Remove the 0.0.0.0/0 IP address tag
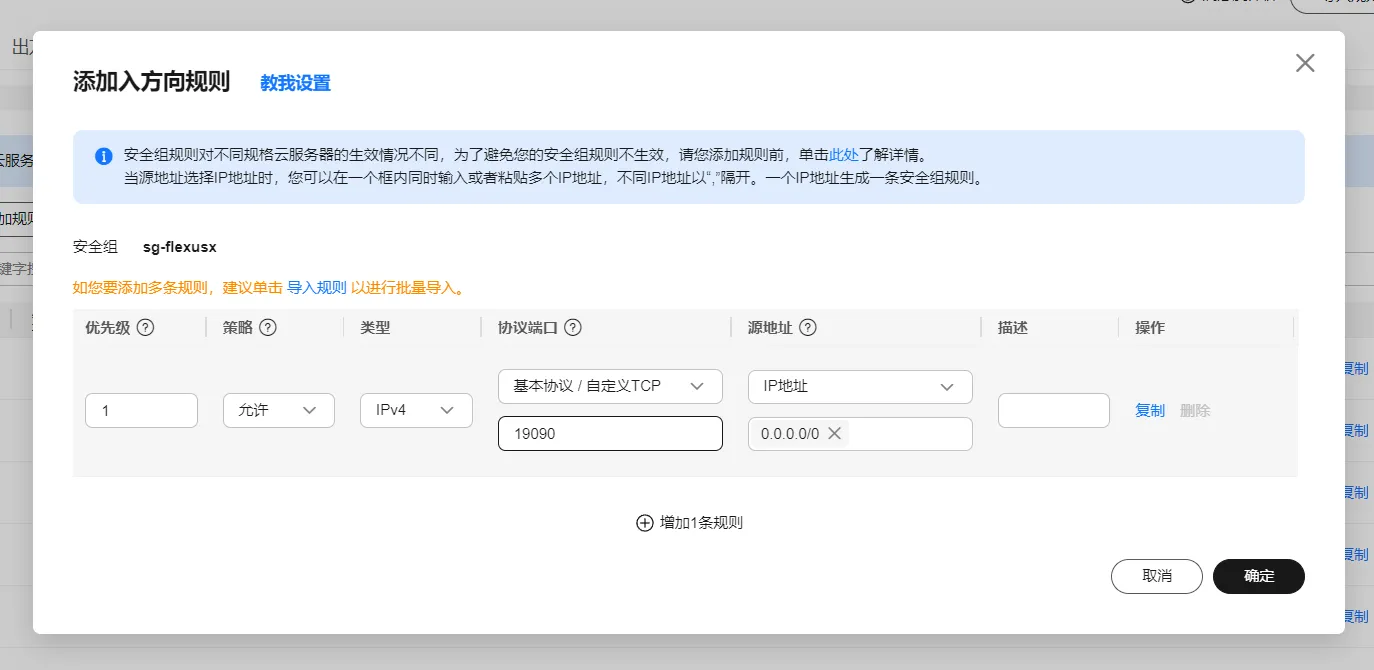 [835, 433]
